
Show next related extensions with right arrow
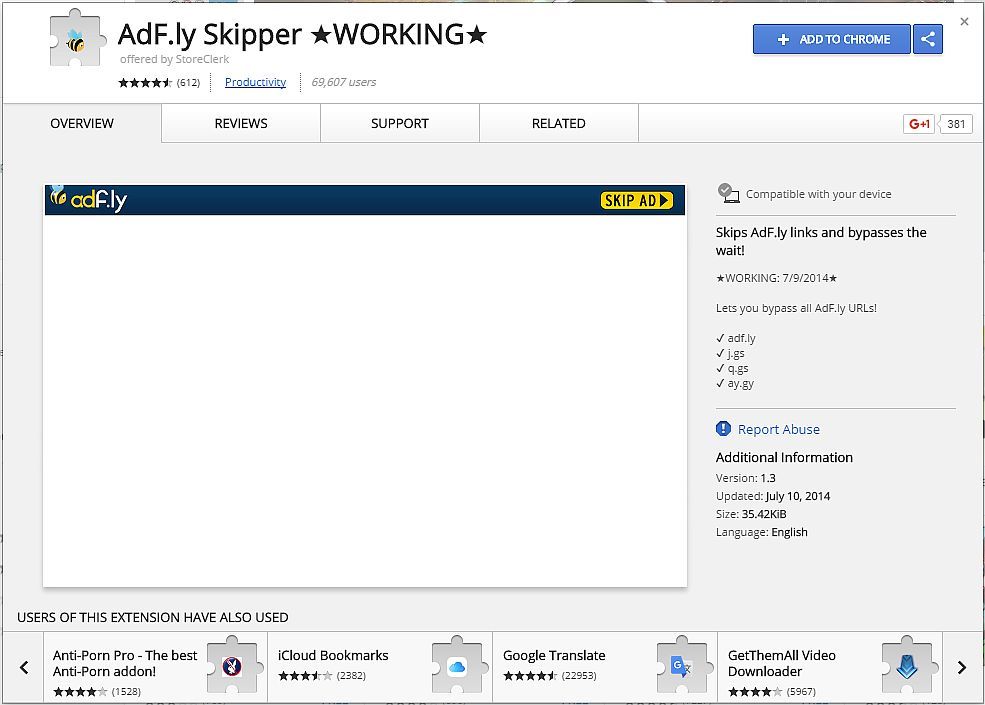coord(962,667)
